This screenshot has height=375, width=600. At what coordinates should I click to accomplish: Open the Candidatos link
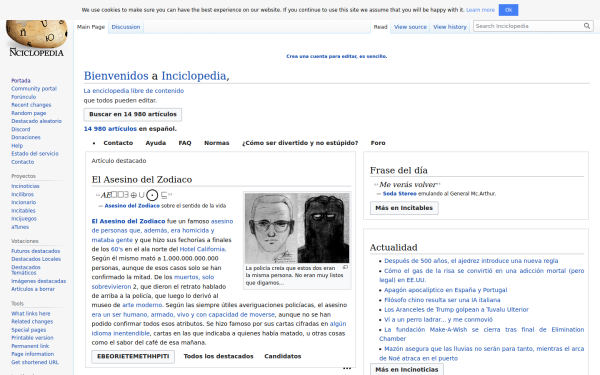(x=283, y=356)
